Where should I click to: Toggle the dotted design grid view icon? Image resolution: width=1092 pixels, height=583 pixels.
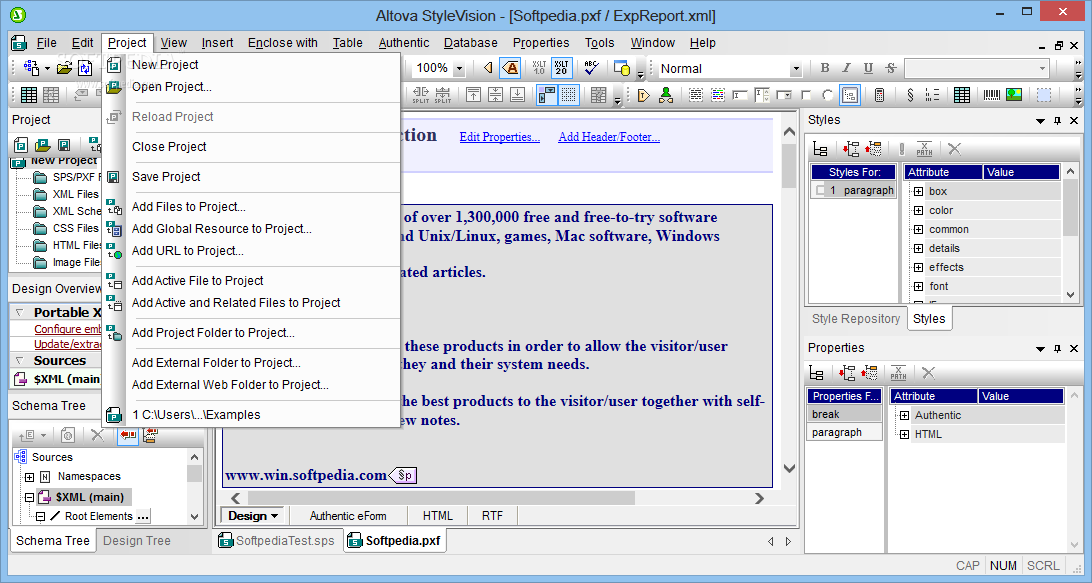[x=569, y=95]
